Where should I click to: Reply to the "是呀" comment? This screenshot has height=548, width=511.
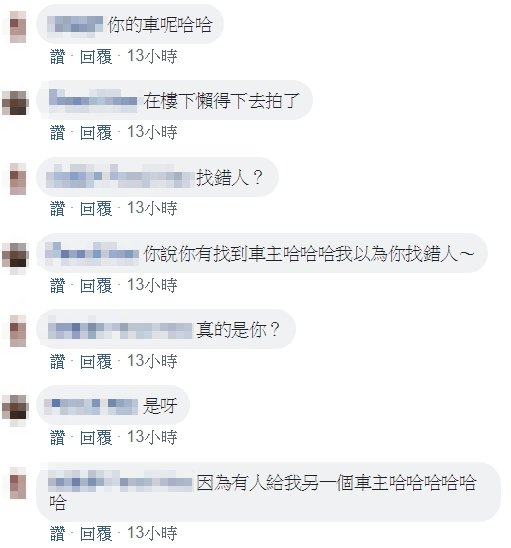pyautogui.click(x=96, y=437)
